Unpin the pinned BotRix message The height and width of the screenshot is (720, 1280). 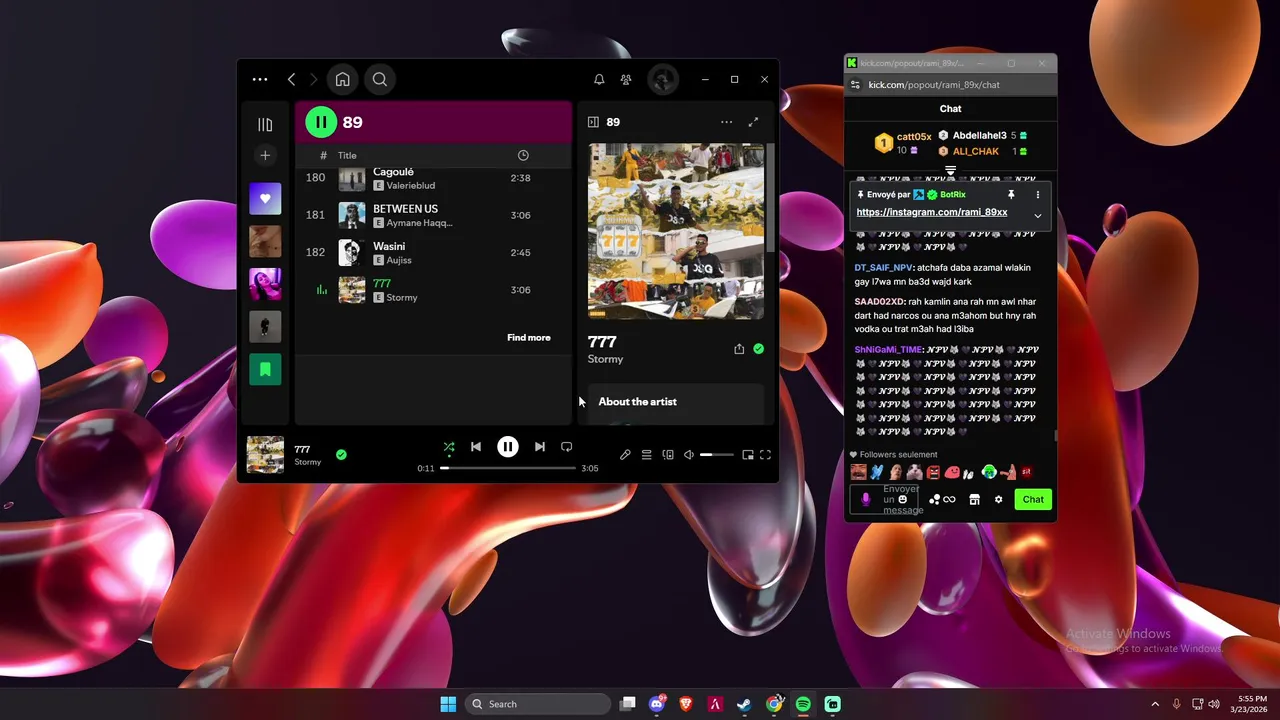(1011, 195)
